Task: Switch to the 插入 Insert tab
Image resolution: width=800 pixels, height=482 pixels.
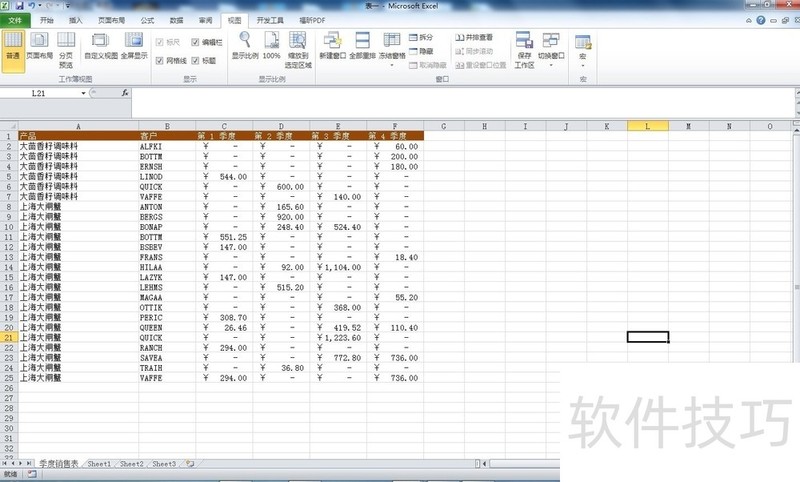Action: coord(76,20)
